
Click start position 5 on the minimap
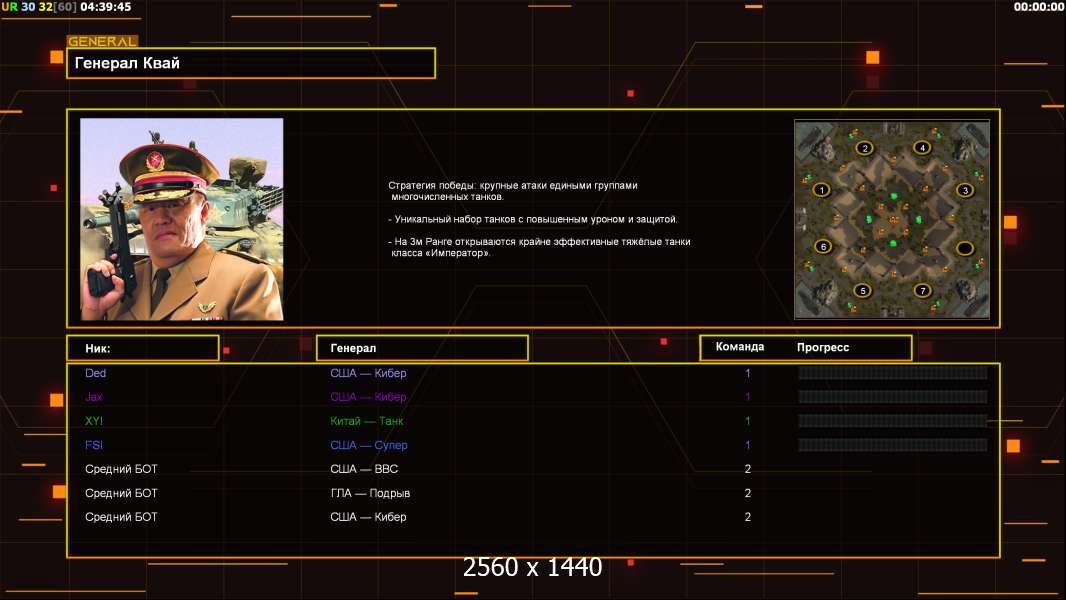tap(864, 291)
